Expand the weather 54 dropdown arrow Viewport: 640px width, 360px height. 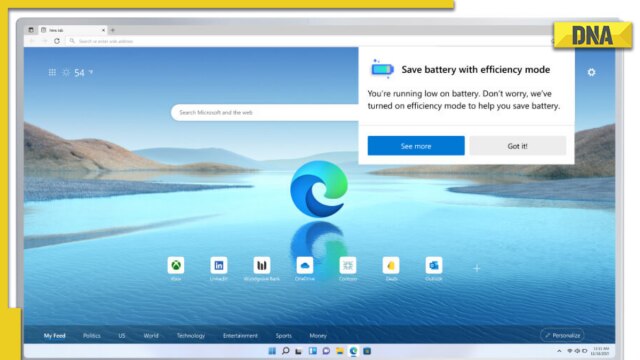click(91, 72)
